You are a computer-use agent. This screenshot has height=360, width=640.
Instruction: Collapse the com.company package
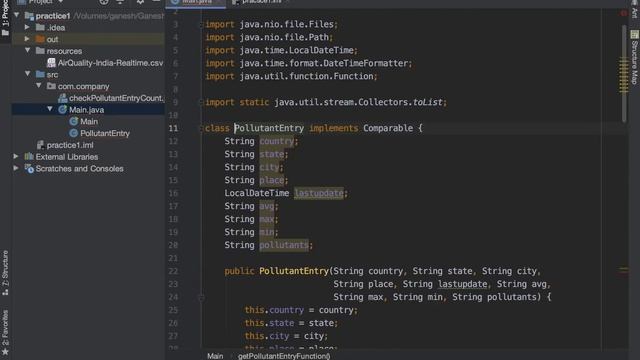[39, 86]
